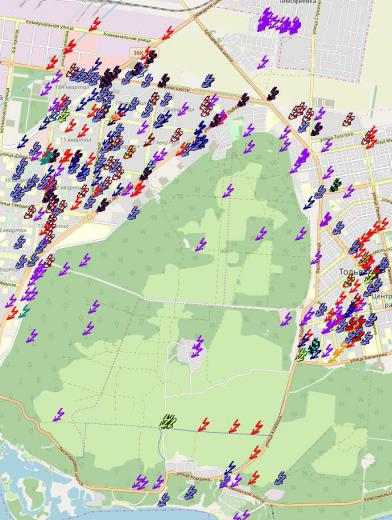Select the lone blue marker below the southwest highway junction

point(134,213)
